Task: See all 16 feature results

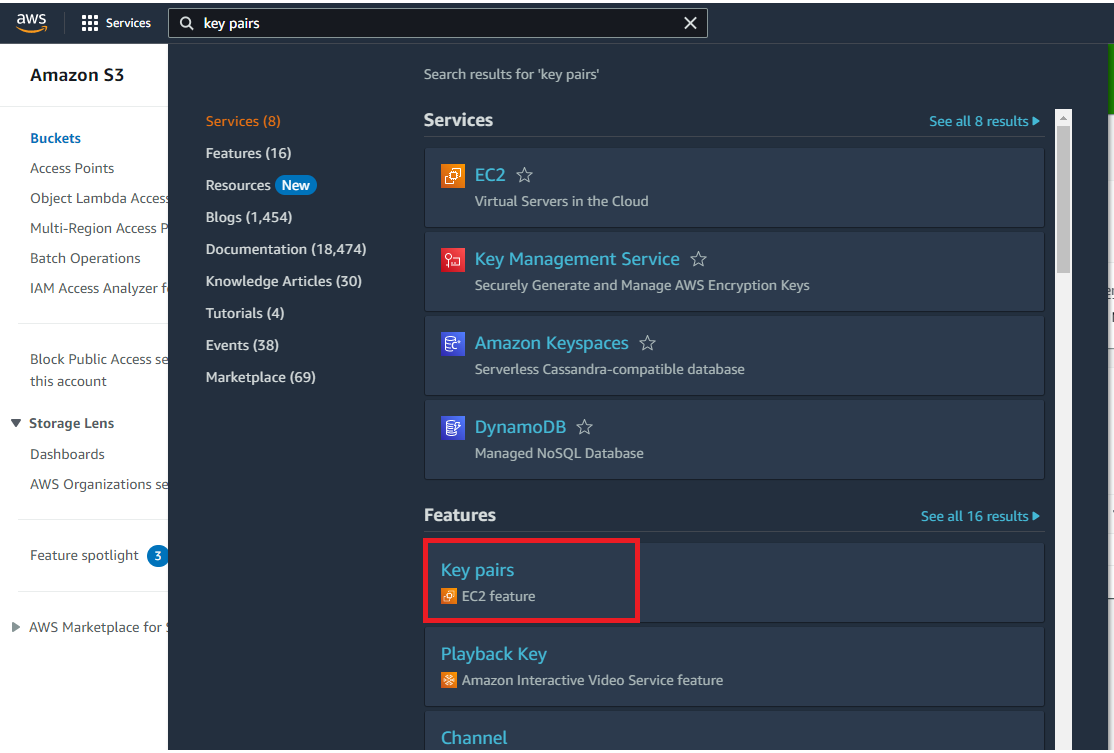Action: 980,516
